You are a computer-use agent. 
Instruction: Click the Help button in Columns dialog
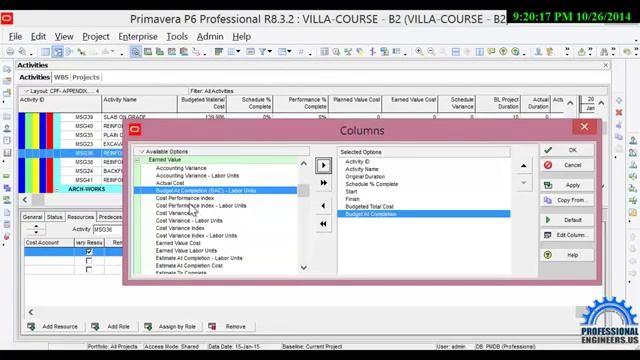click(x=567, y=255)
